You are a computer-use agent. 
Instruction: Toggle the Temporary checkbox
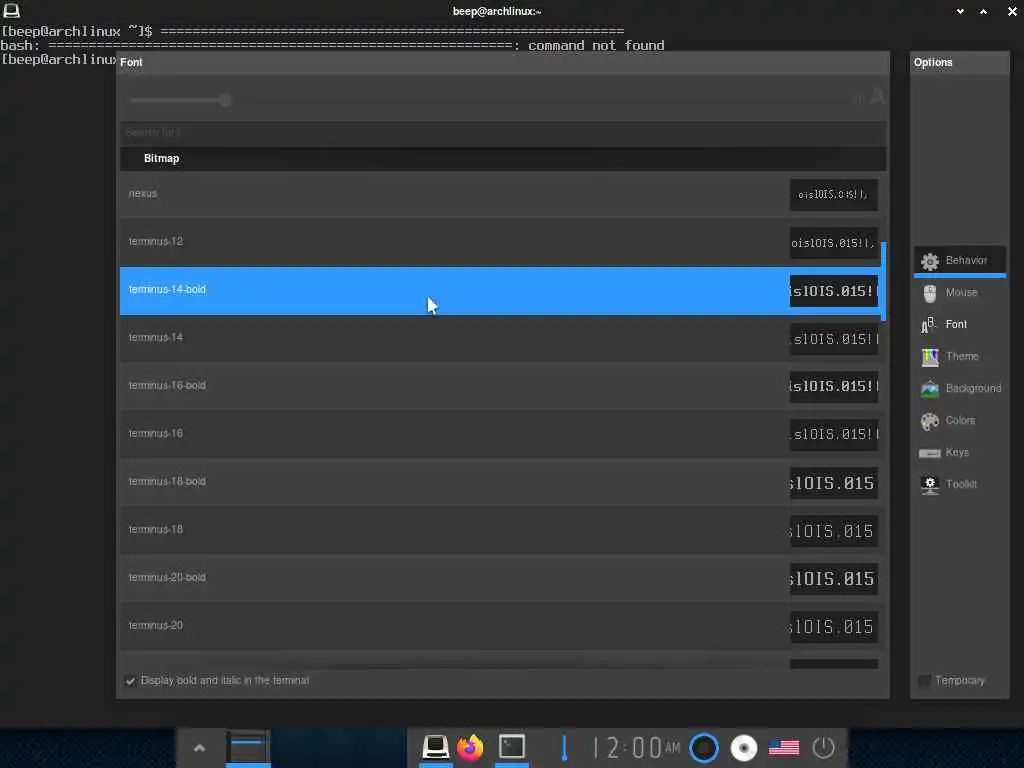click(x=924, y=680)
